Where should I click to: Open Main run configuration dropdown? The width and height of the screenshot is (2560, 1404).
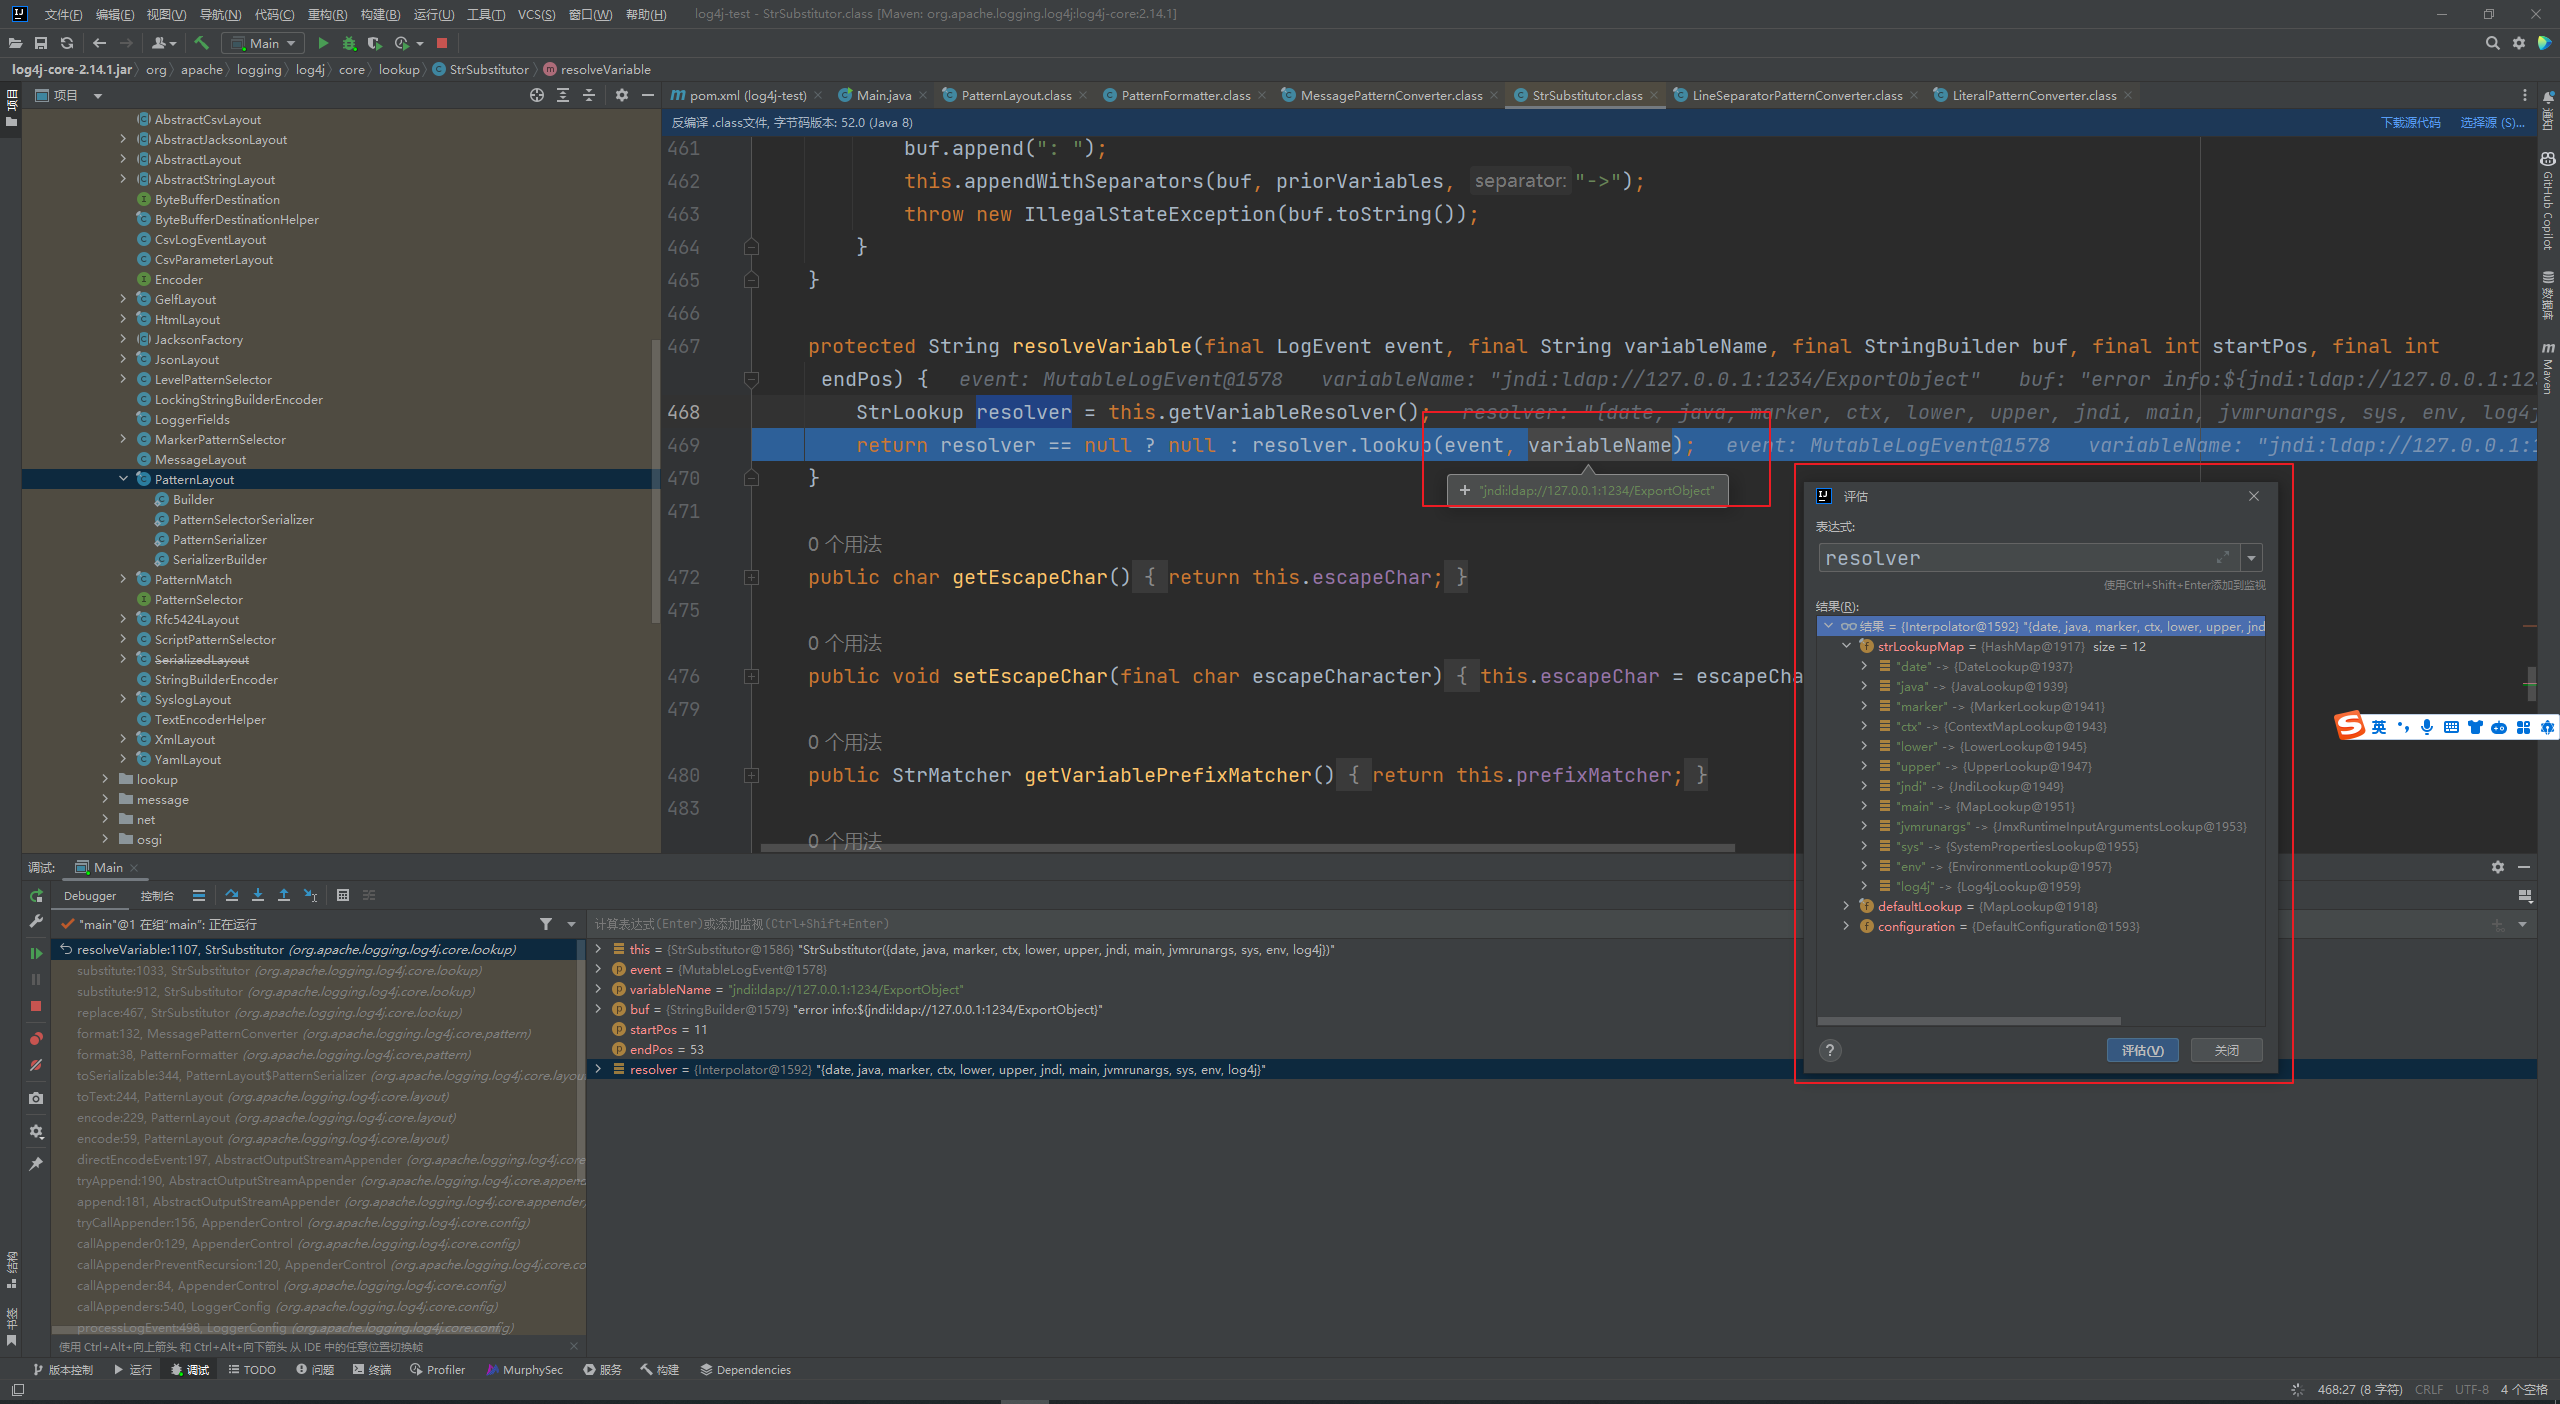(x=263, y=43)
